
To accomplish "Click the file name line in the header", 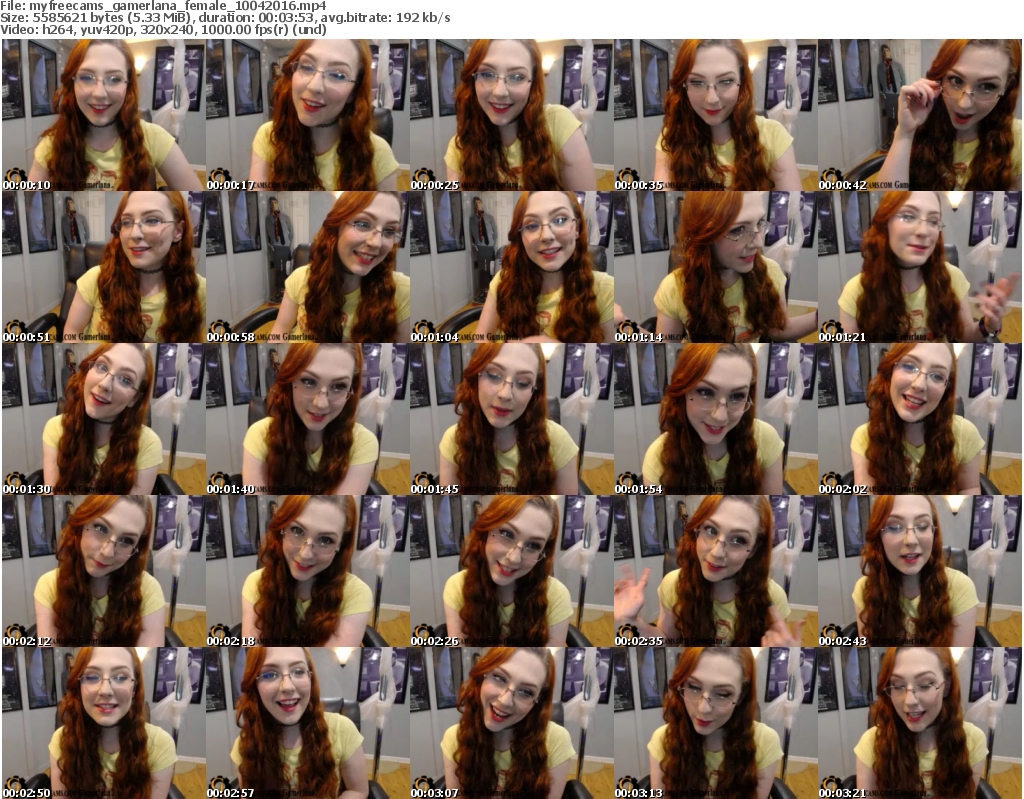I will pos(166,5).
